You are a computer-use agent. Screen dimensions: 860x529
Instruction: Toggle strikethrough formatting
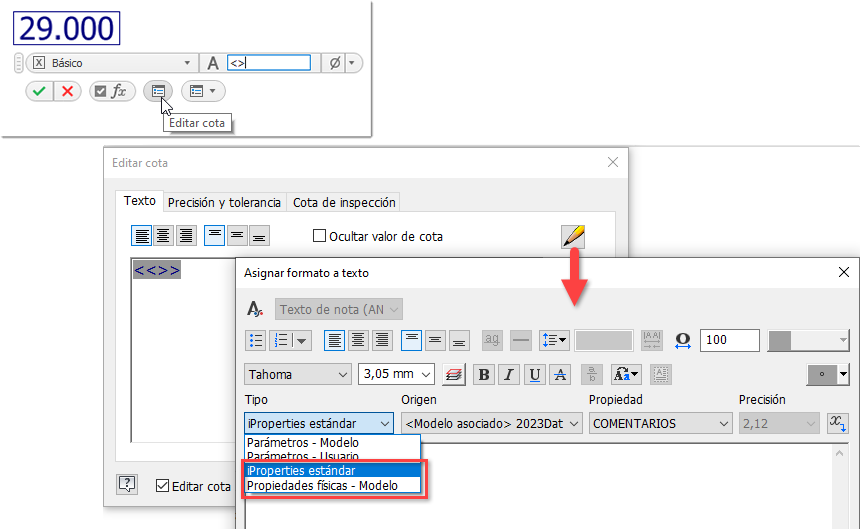point(560,374)
